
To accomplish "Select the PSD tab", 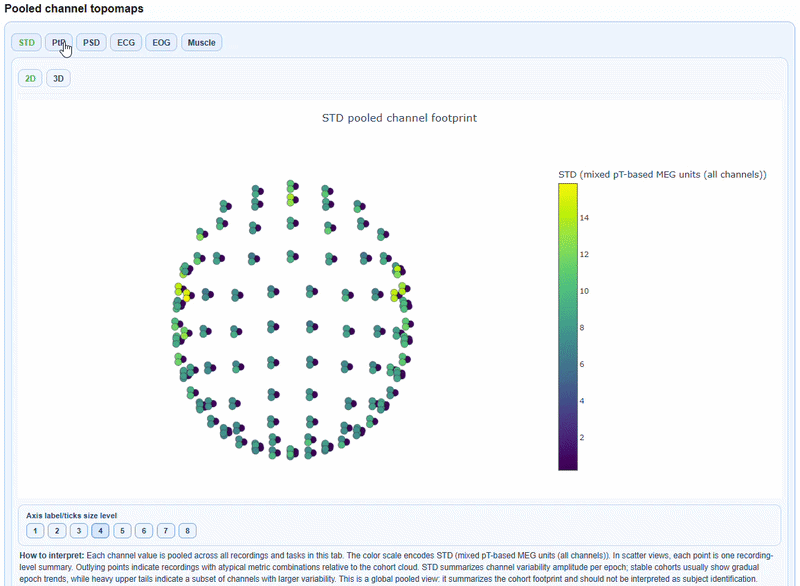I will [92, 42].
